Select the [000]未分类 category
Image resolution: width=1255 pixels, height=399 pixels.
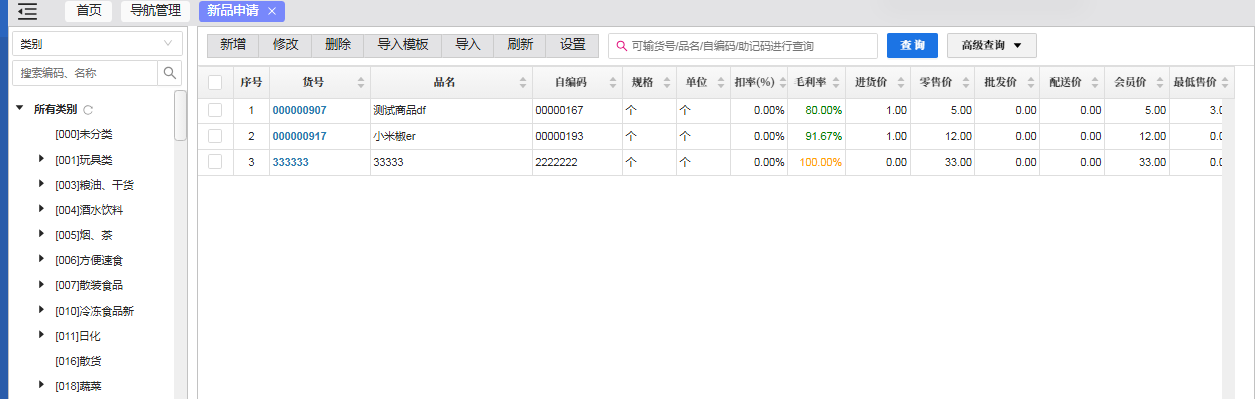[84, 134]
